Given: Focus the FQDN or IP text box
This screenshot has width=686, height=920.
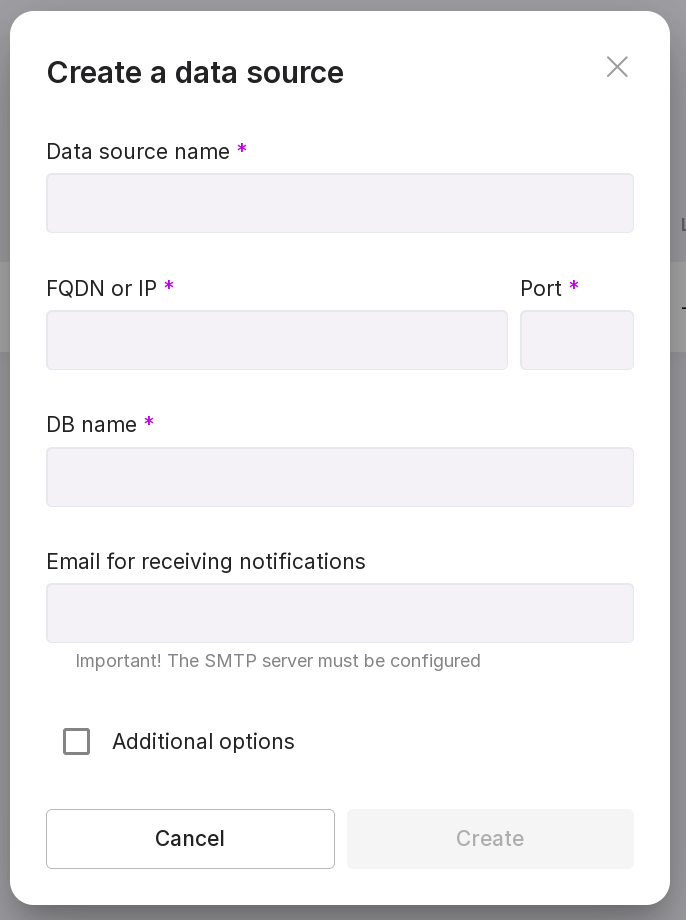Looking at the screenshot, I should (277, 340).
